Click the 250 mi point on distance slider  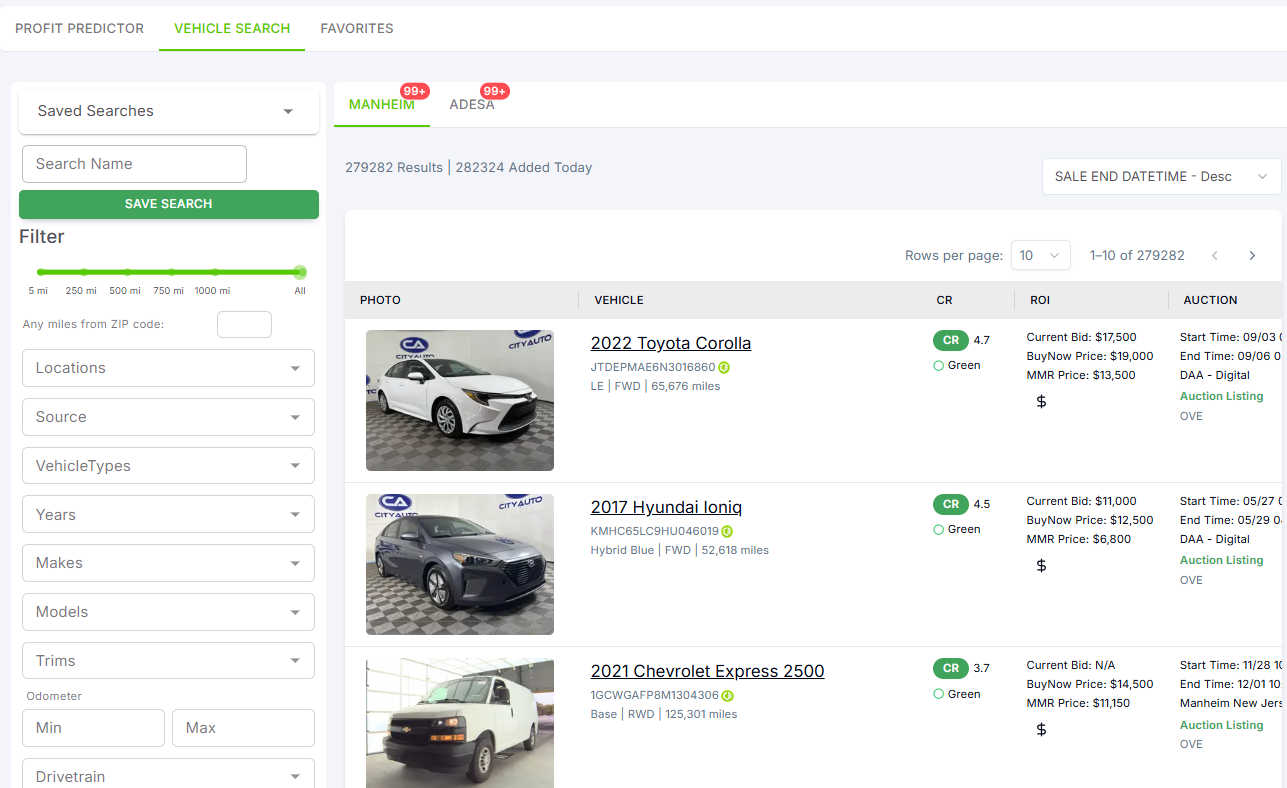[x=84, y=272]
